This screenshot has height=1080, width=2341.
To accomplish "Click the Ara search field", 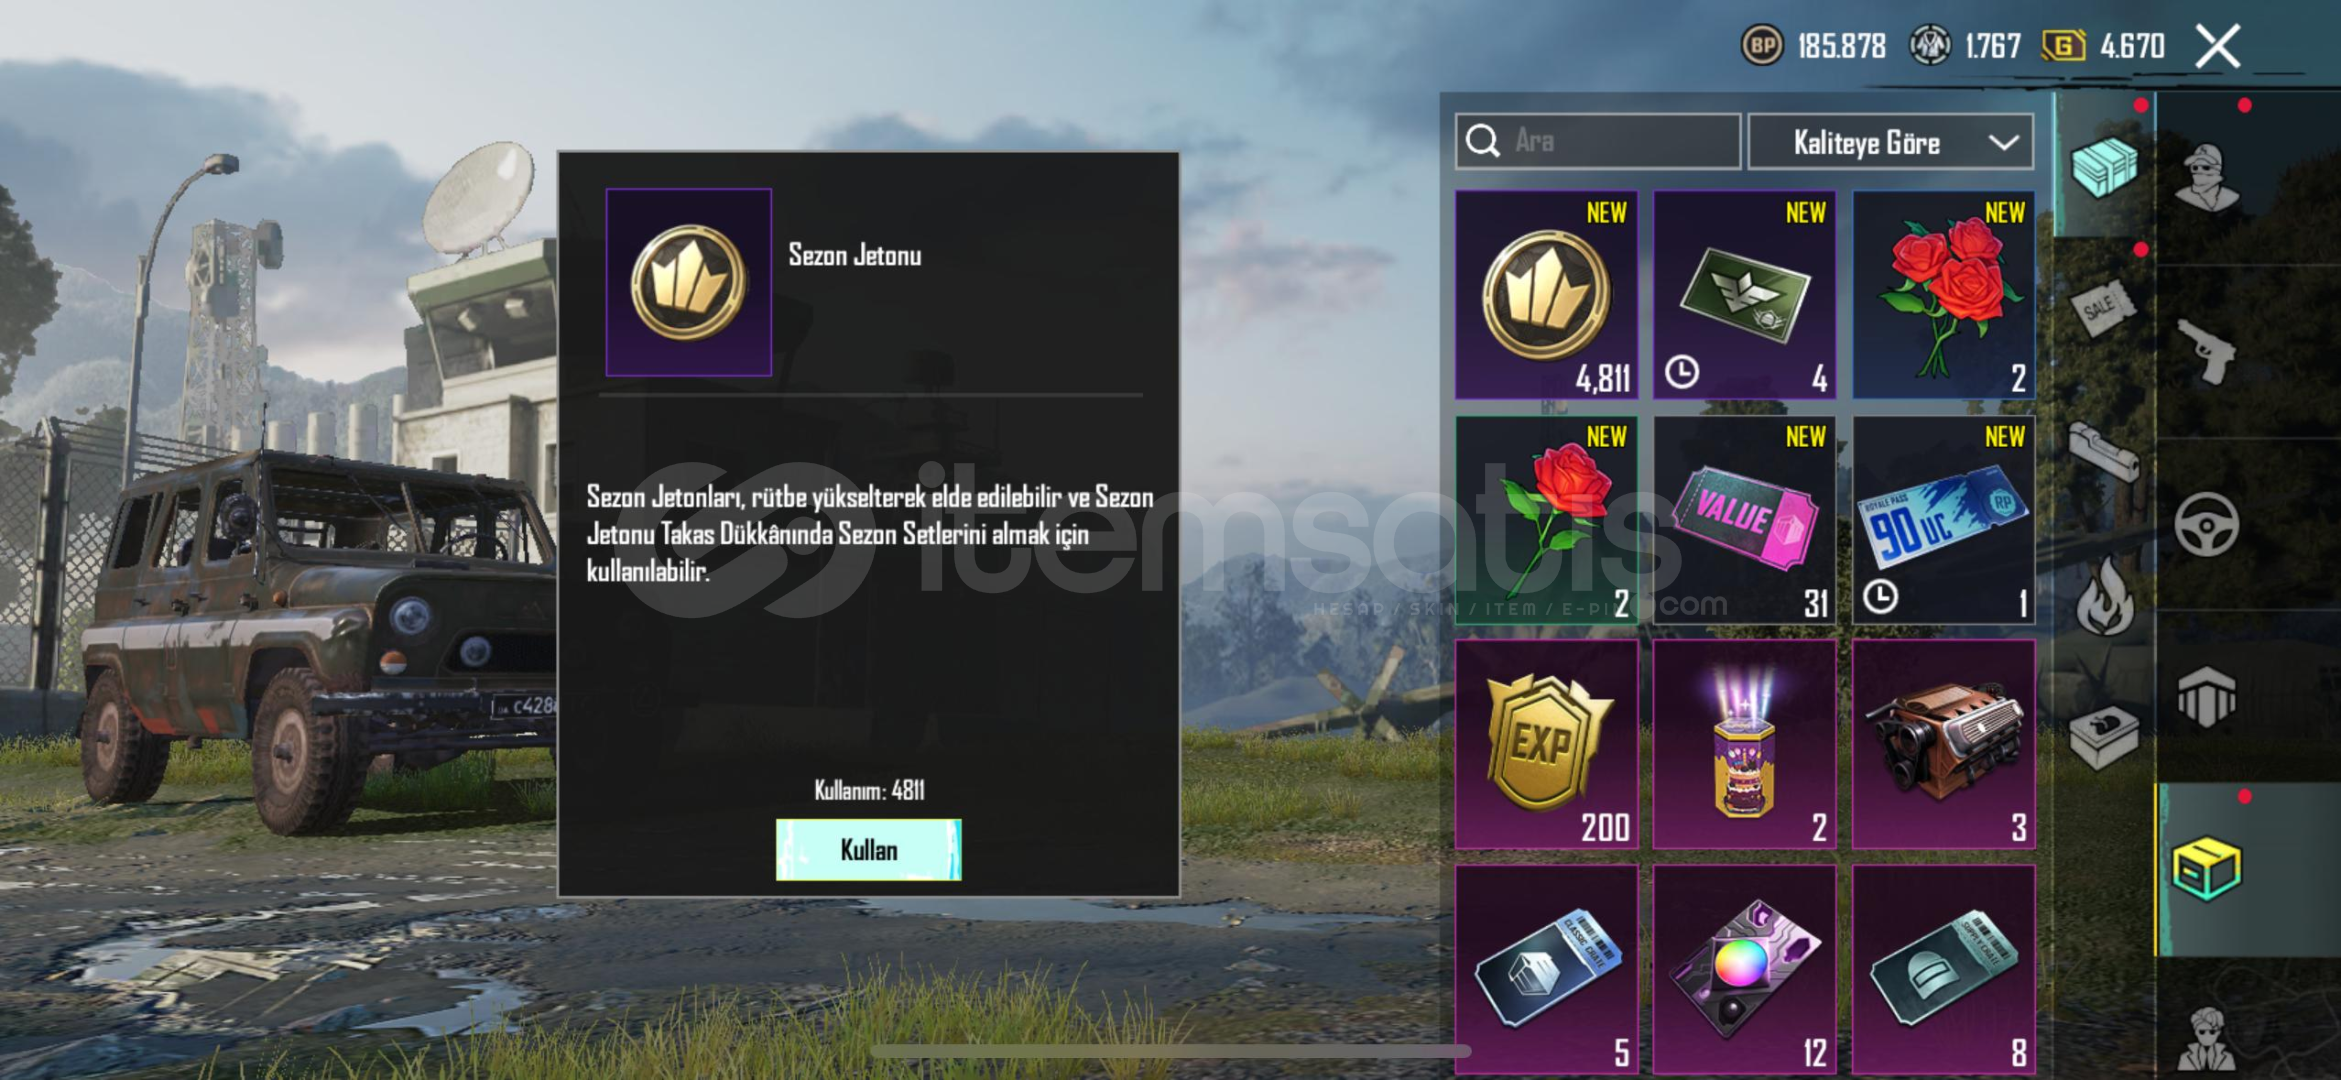I will [1598, 141].
